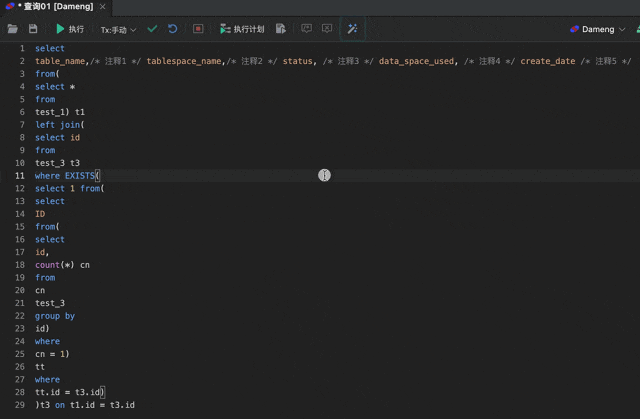
Task: Stop execution with red square icon
Action: tap(198, 29)
